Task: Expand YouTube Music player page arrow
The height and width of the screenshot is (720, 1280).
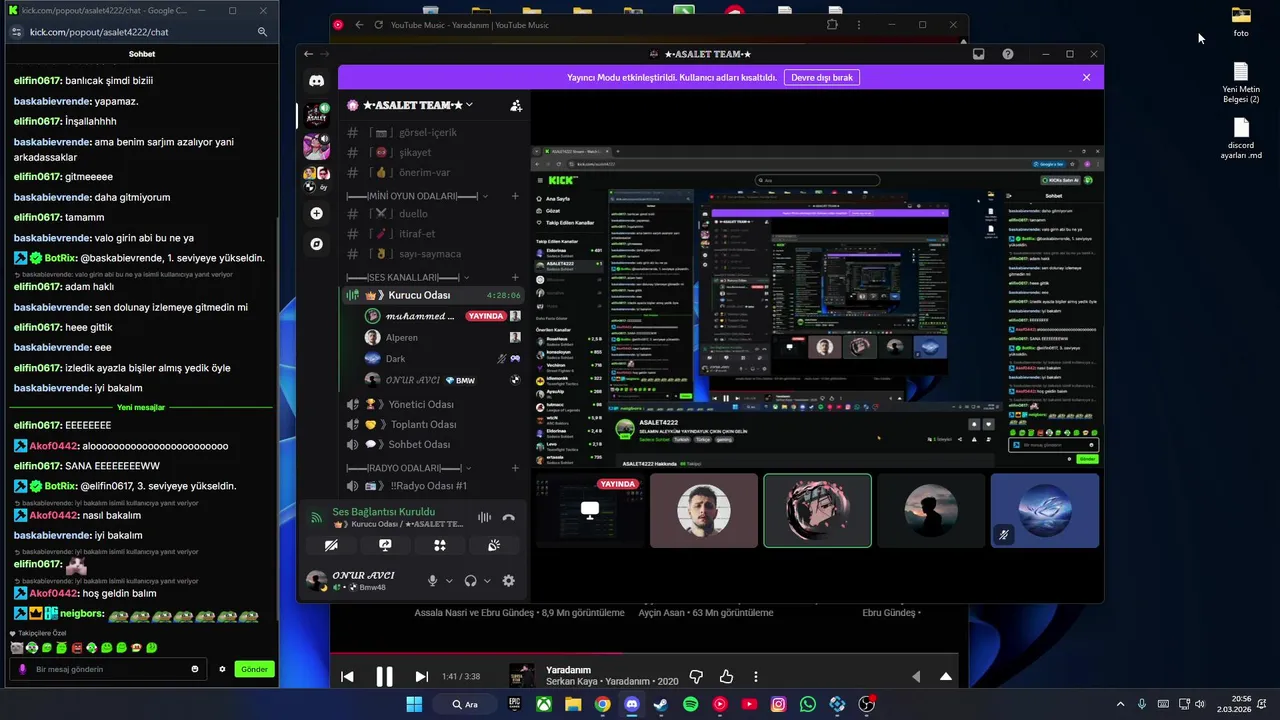Action: pos(946,677)
